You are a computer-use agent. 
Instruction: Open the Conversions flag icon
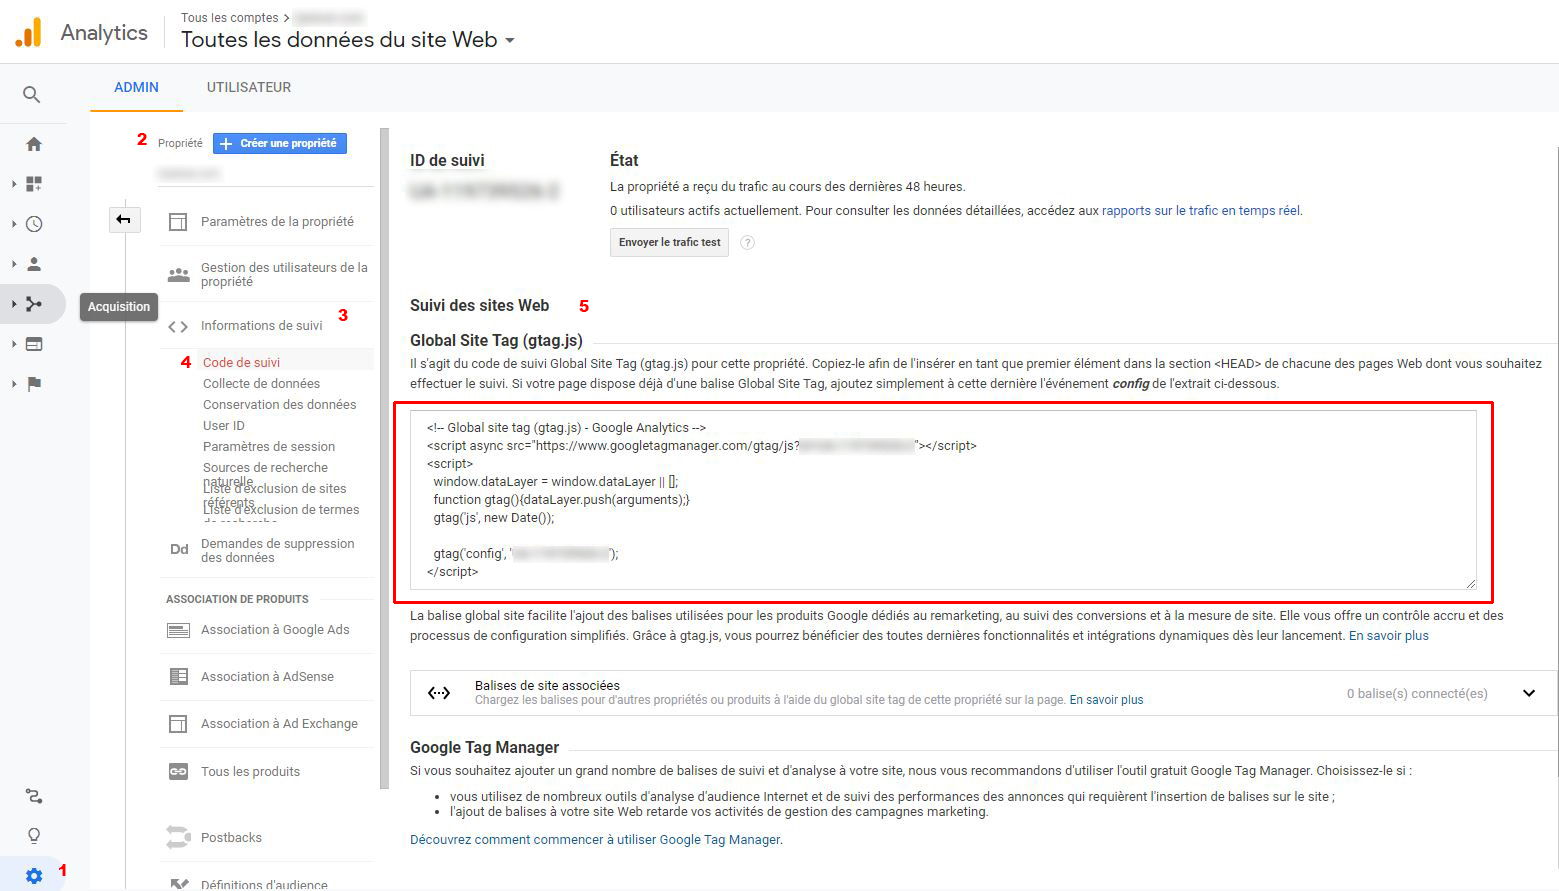pos(34,384)
